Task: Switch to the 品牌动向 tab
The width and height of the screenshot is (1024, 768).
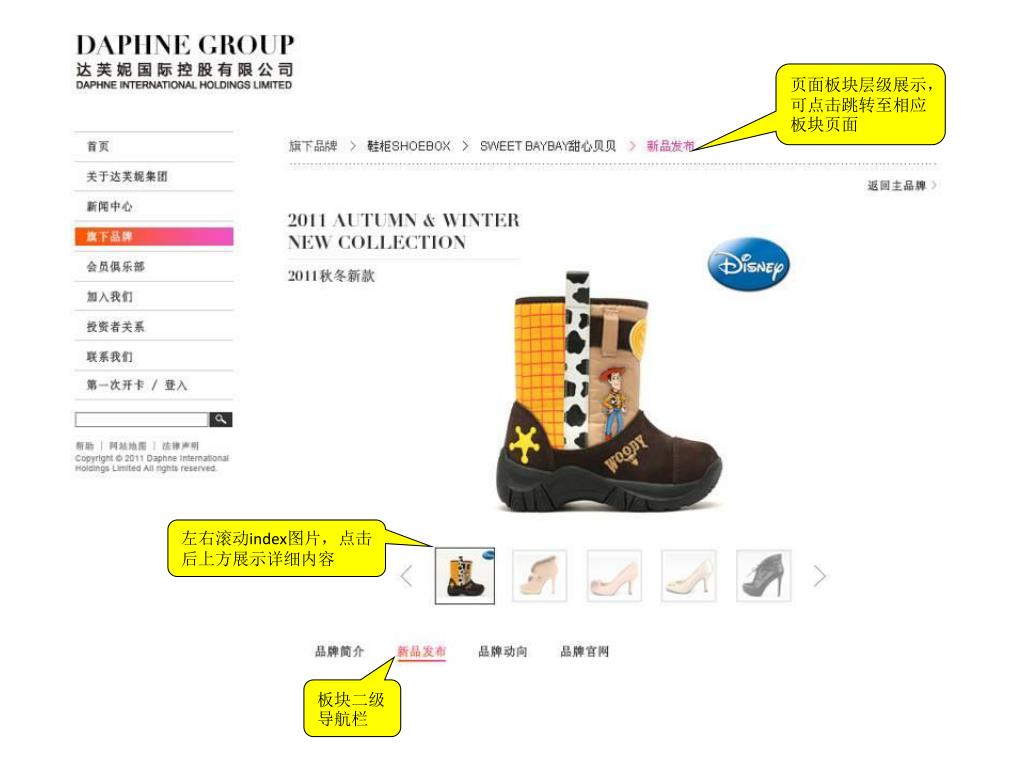Action: point(503,651)
